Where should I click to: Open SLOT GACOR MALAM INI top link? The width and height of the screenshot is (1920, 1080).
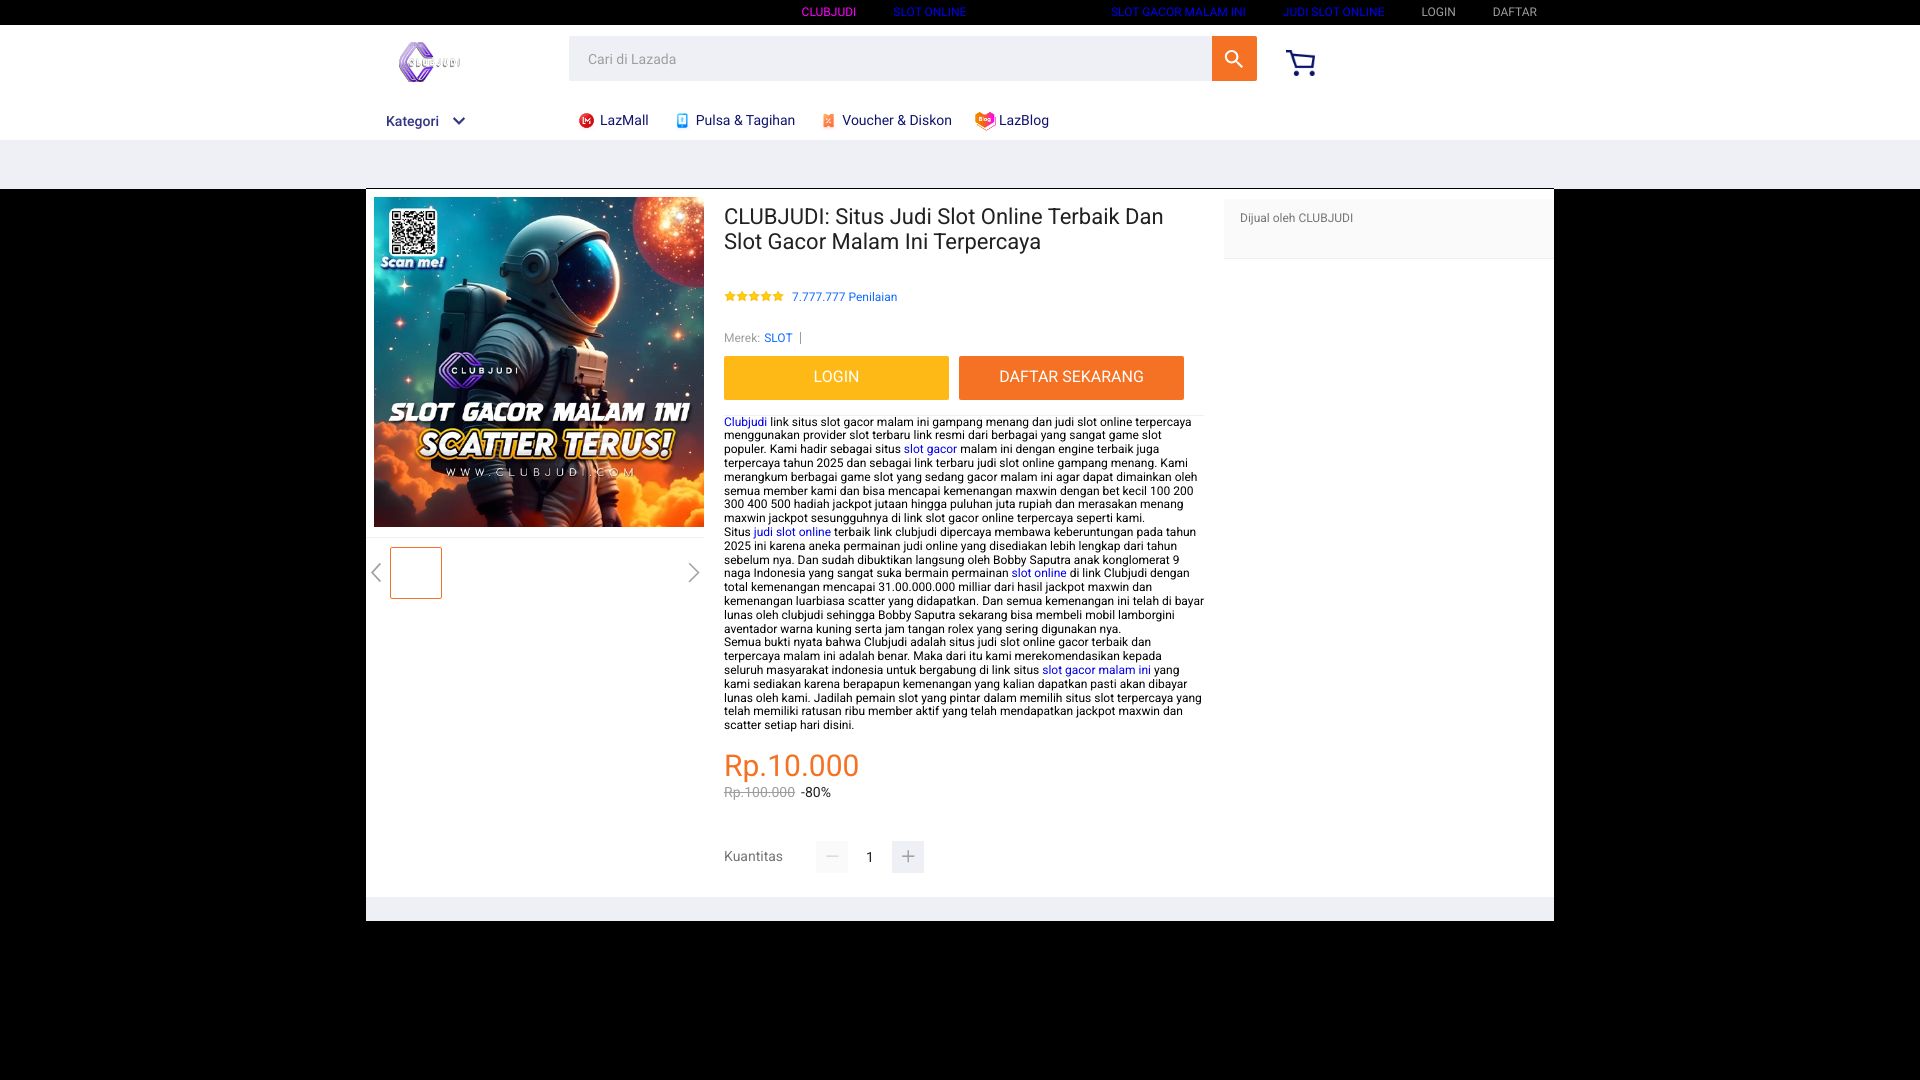[x=1178, y=12]
